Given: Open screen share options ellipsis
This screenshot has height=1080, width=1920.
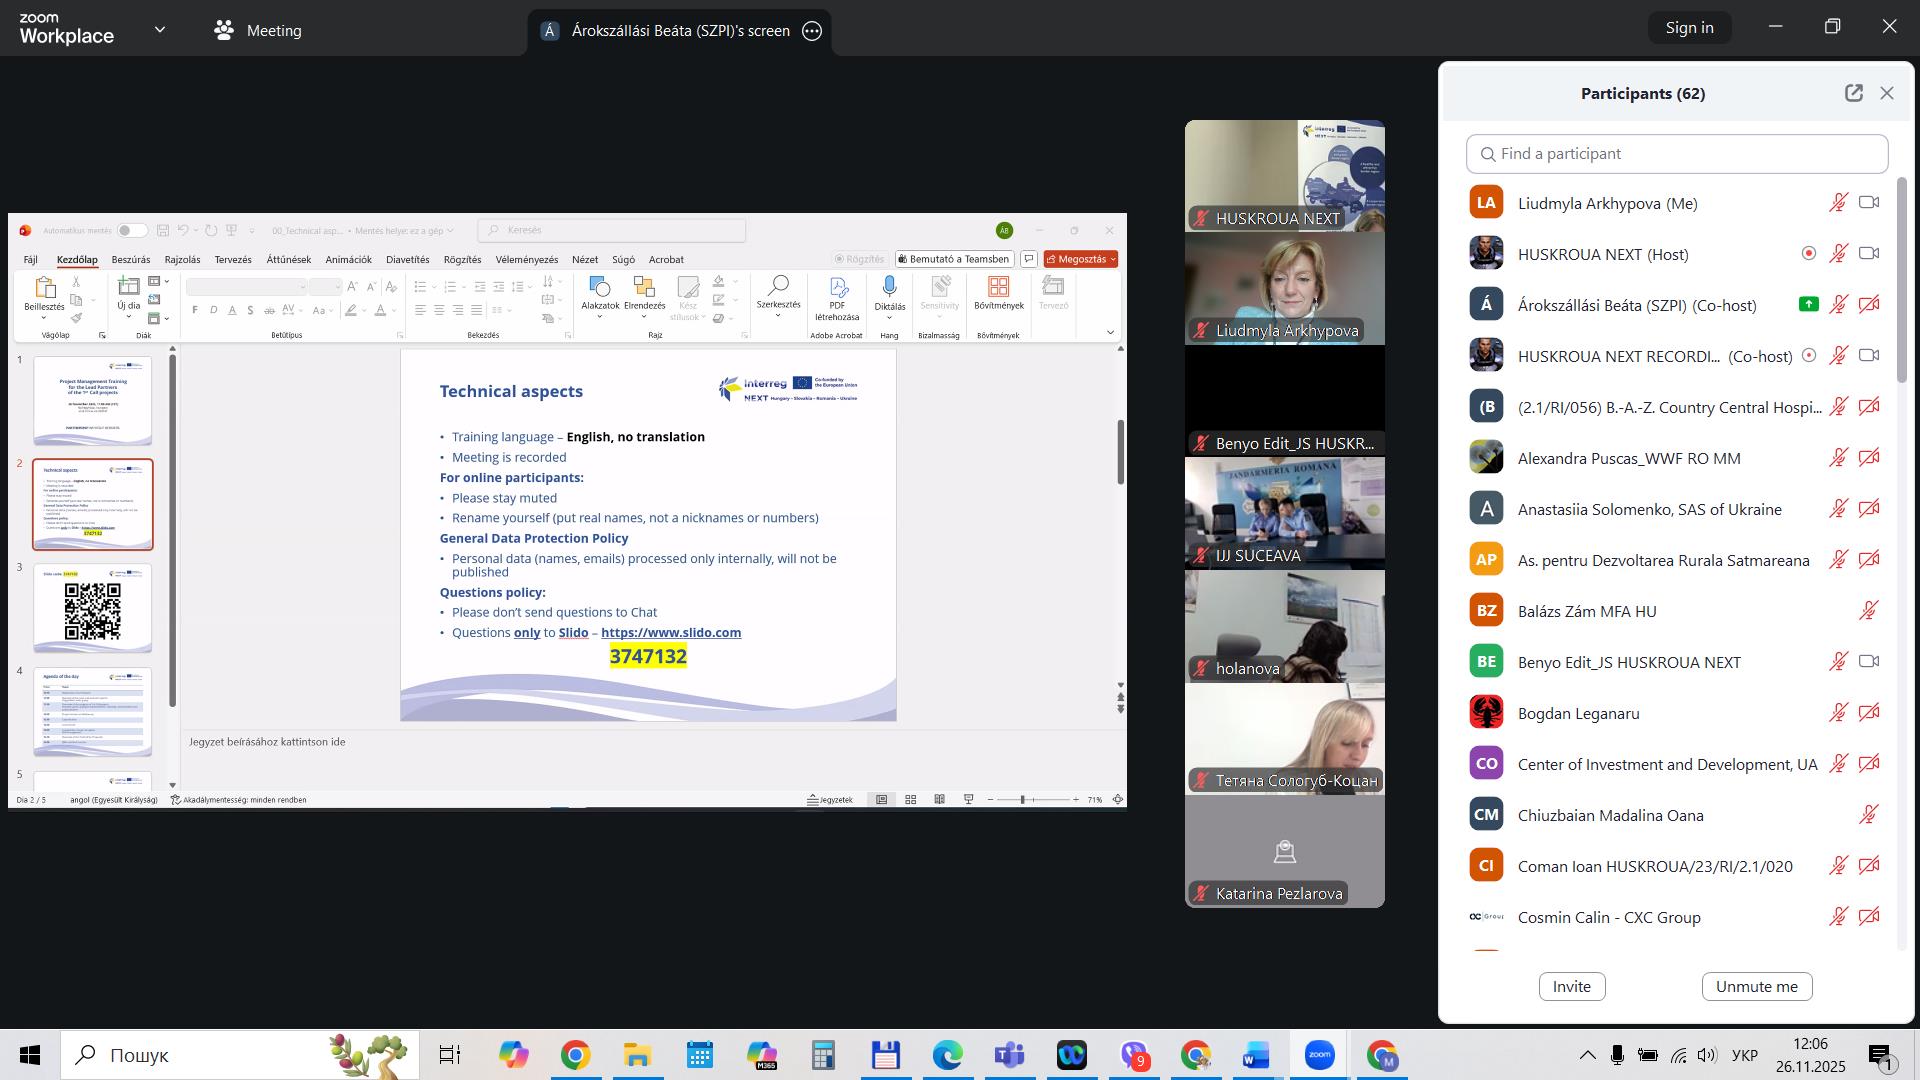Looking at the screenshot, I should [813, 31].
